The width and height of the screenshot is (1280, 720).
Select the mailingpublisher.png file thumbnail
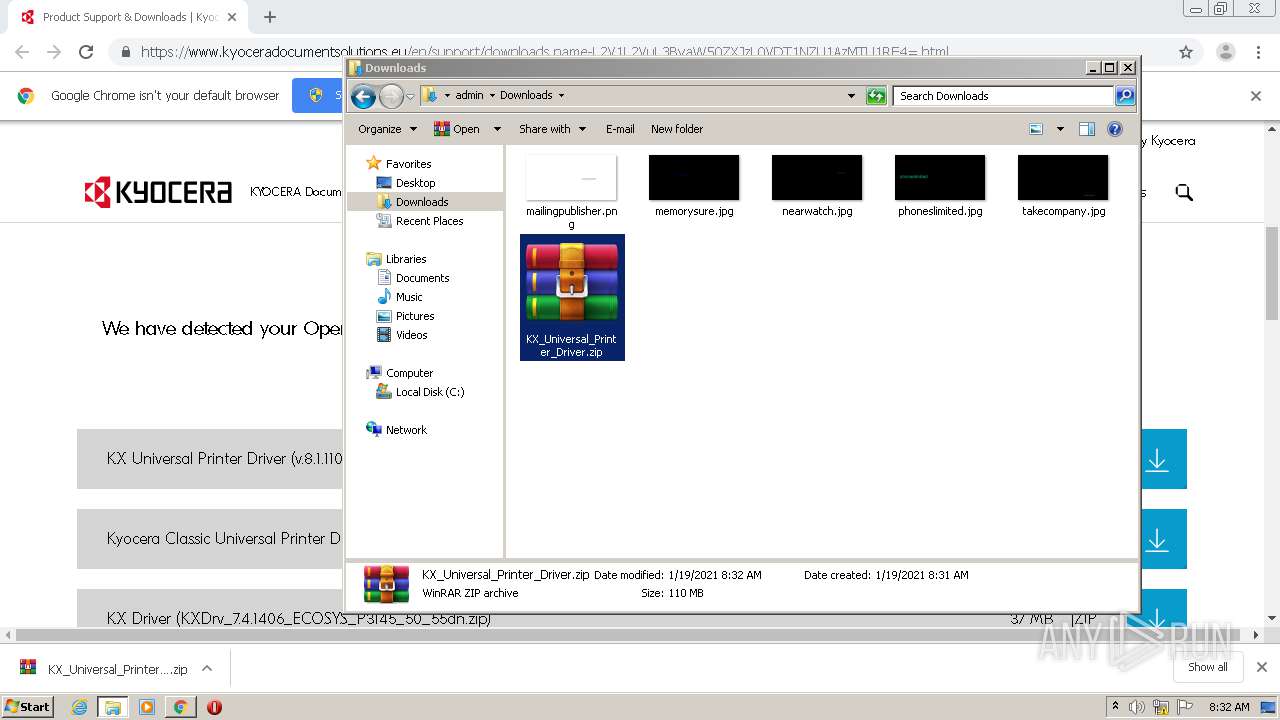point(571,178)
